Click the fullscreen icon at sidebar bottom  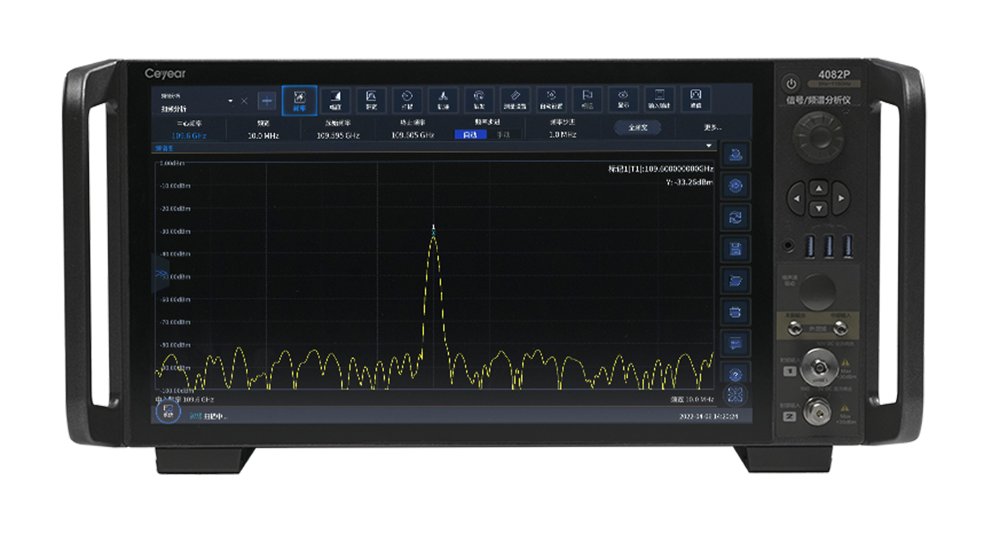click(736, 396)
